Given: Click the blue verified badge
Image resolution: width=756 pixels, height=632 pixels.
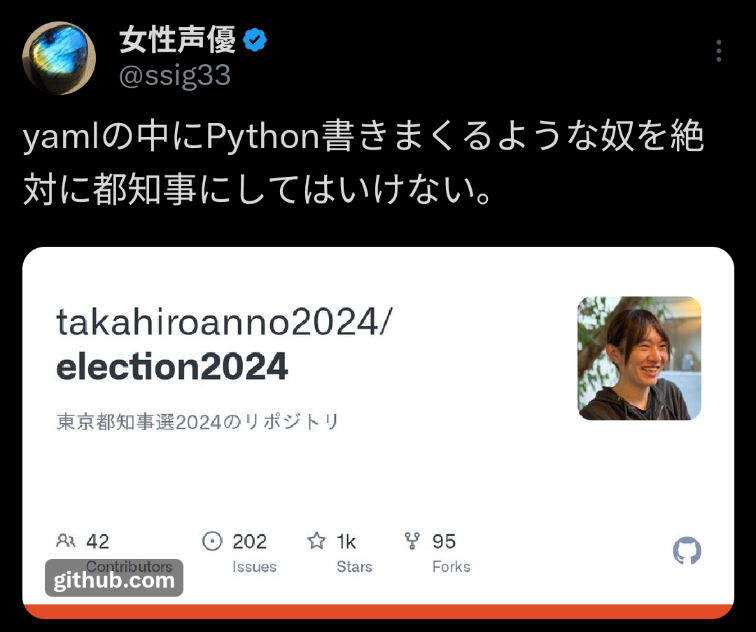Looking at the screenshot, I should 255,40.
